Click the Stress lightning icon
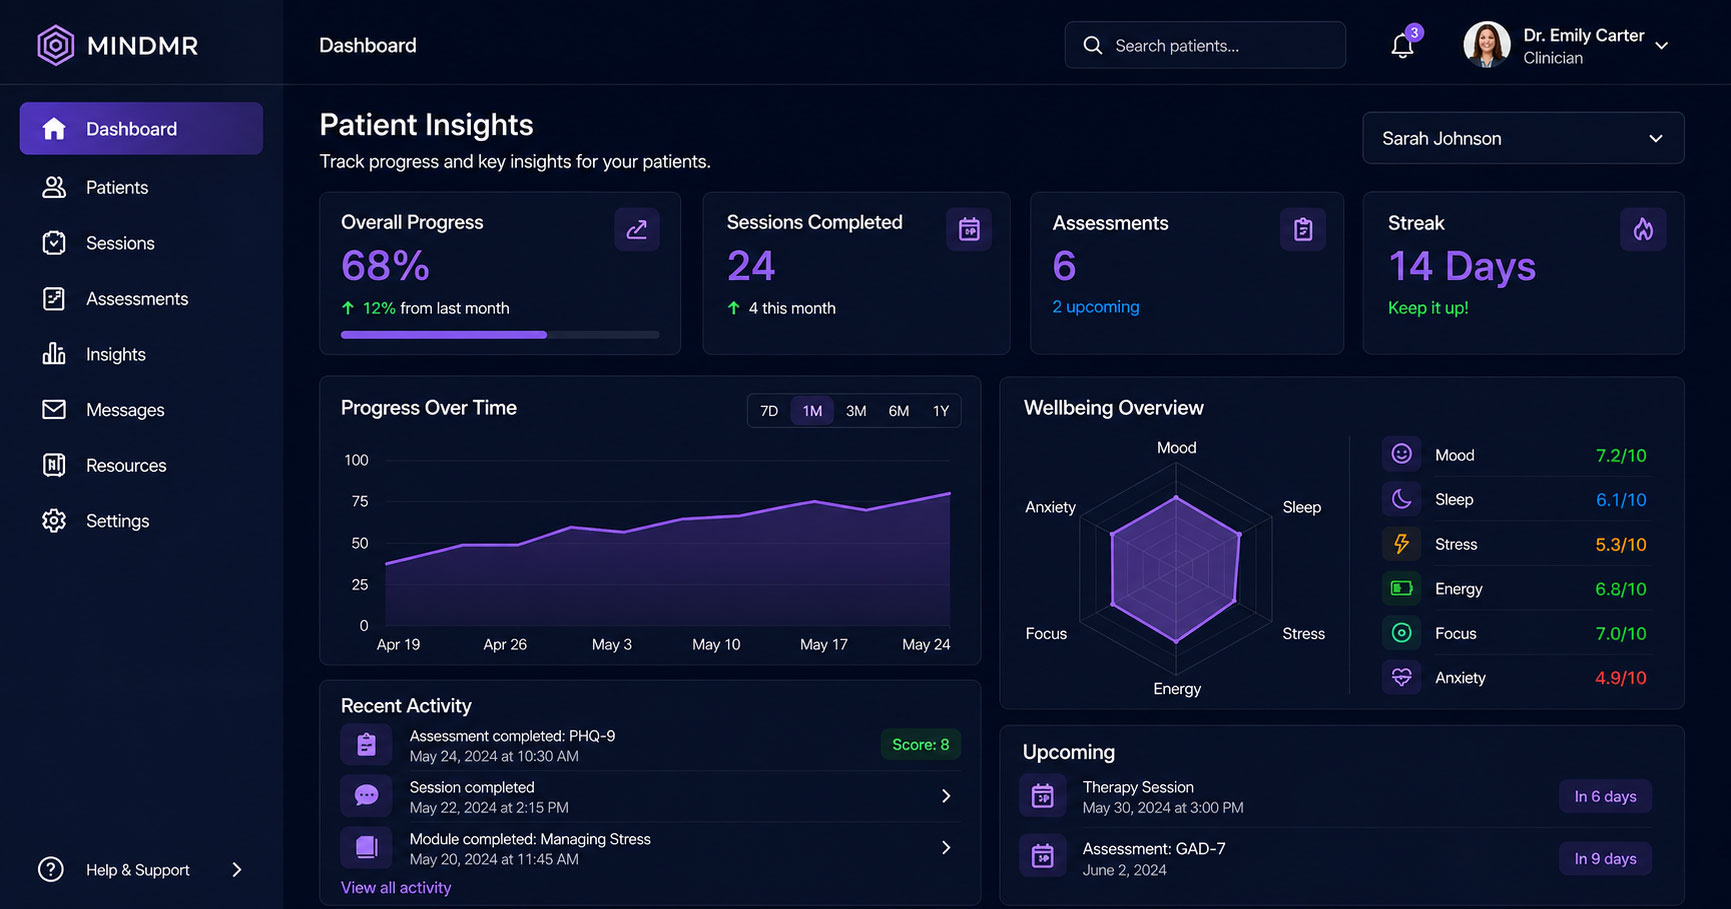This screenshot has width=1731, height=909. click(x=1402, y=544)
